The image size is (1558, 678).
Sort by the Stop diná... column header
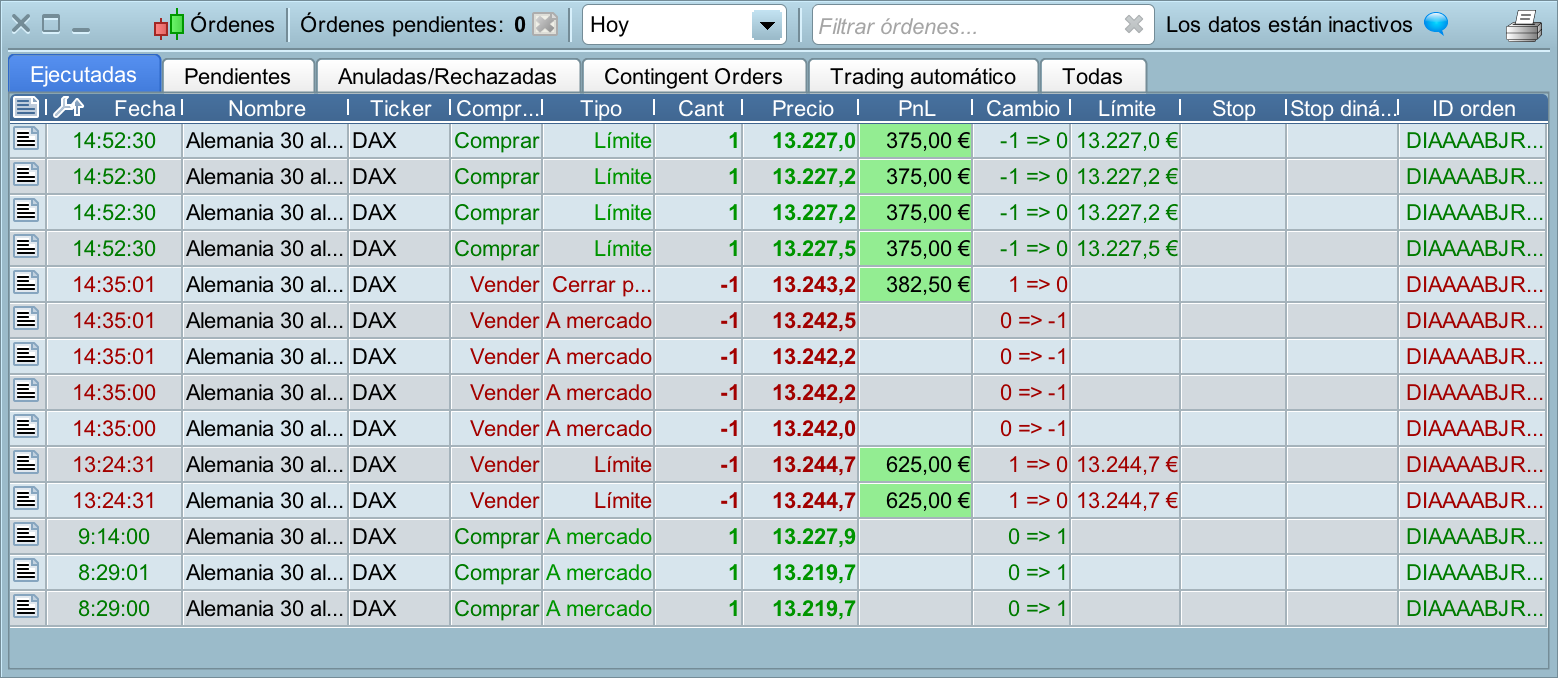click(1342, 108)
